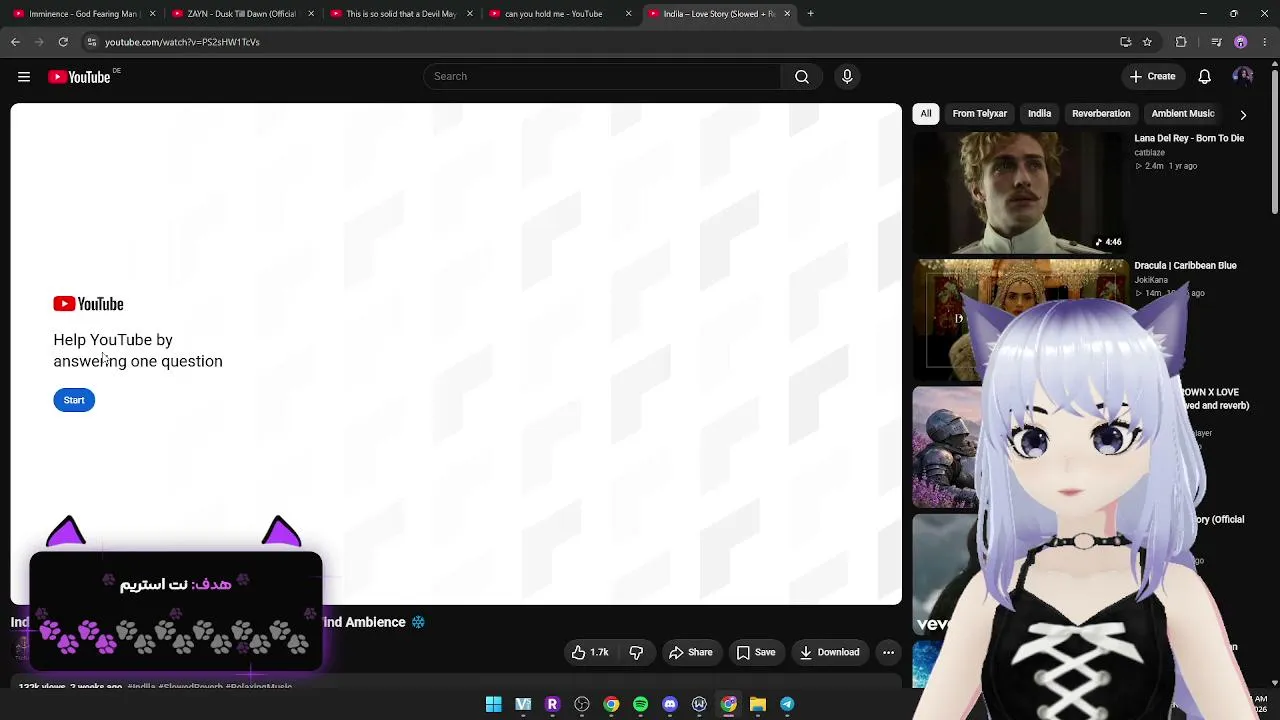The width and height of the screenshot is (1280, 720).
Task: Open the 'catblaze' channel name
Action: pos(1149,153)
